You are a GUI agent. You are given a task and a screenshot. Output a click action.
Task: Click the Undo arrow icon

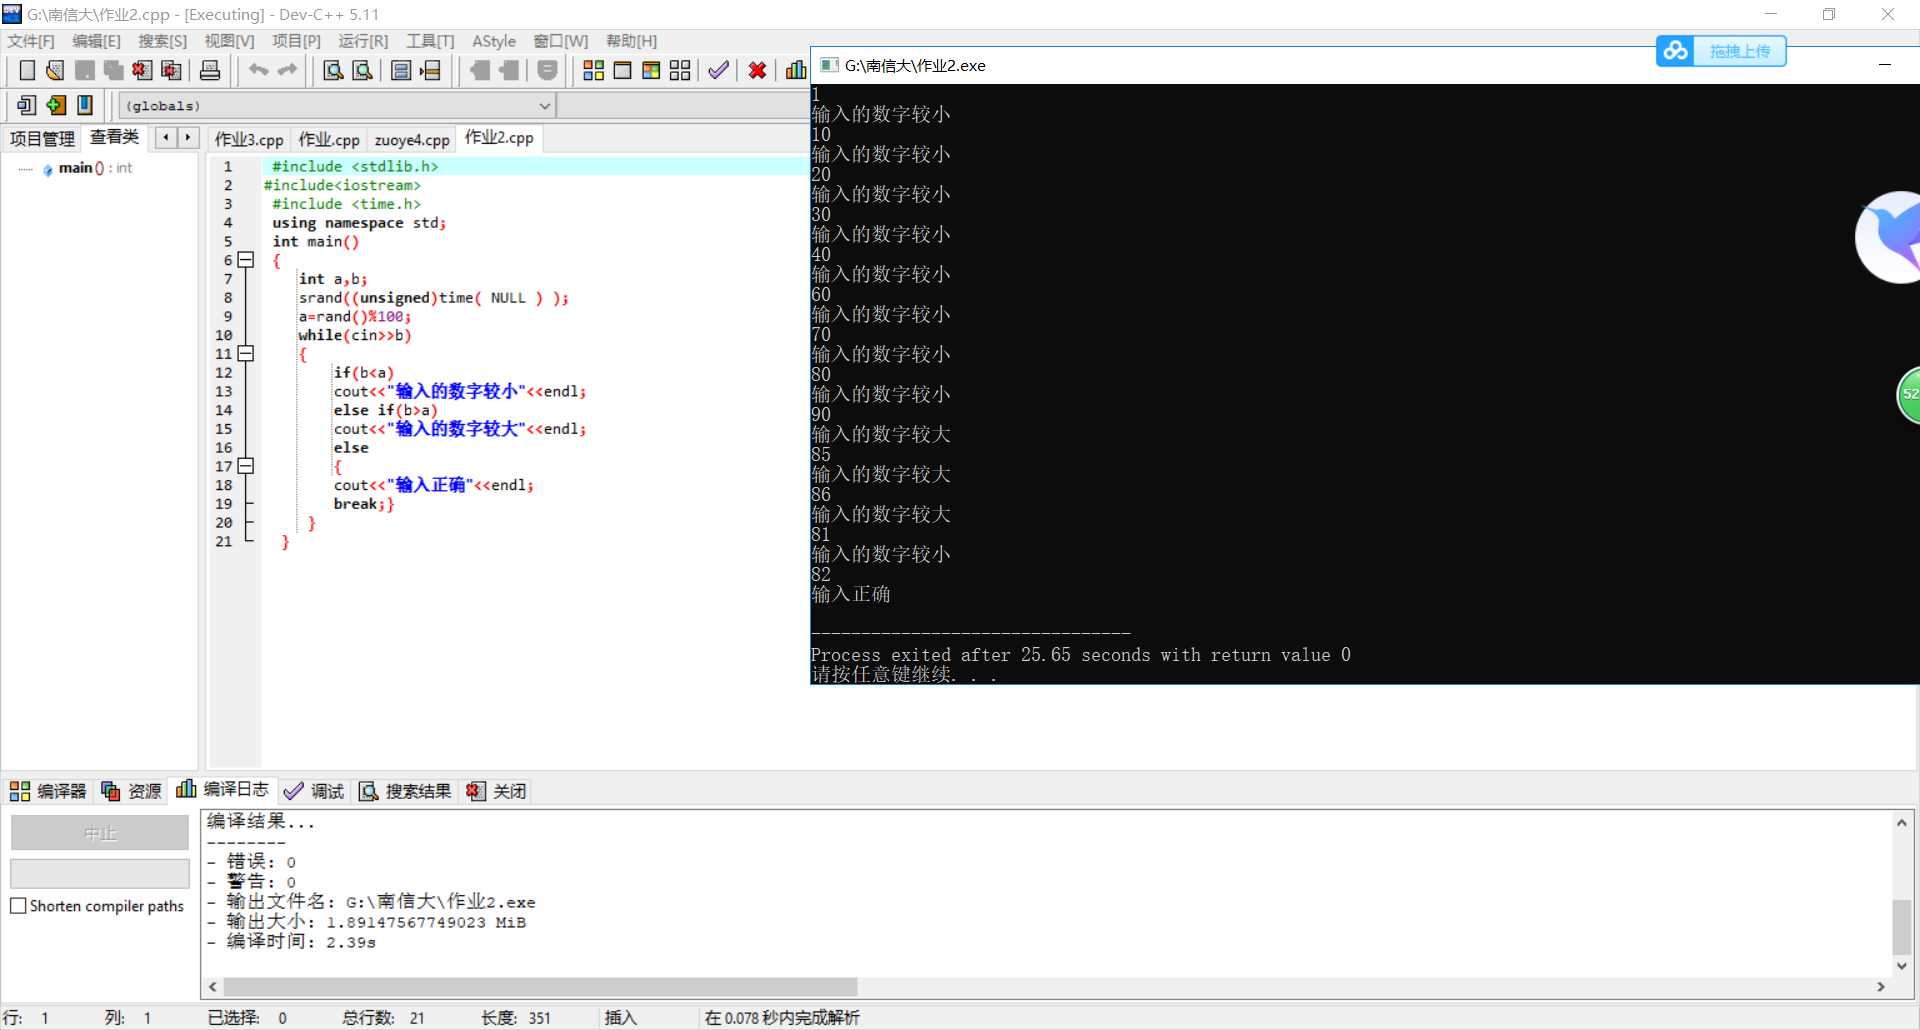(258, 70)
